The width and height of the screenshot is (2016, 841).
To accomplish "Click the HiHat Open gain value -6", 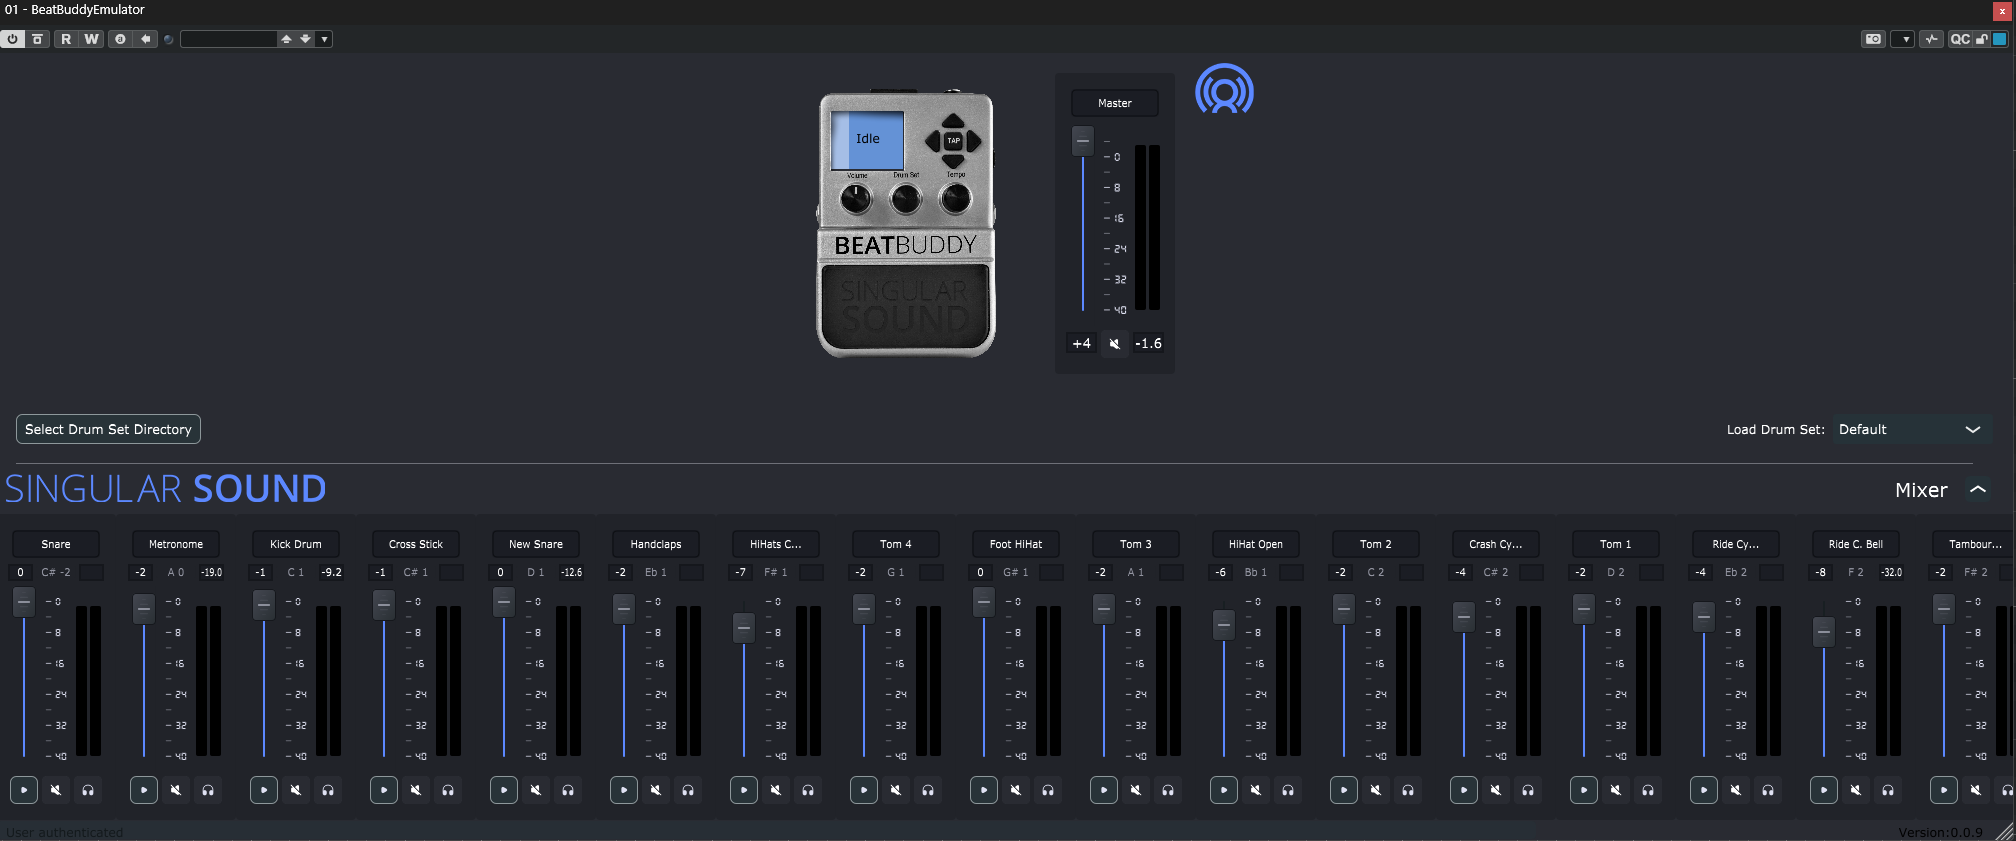I will point(1221,572).
